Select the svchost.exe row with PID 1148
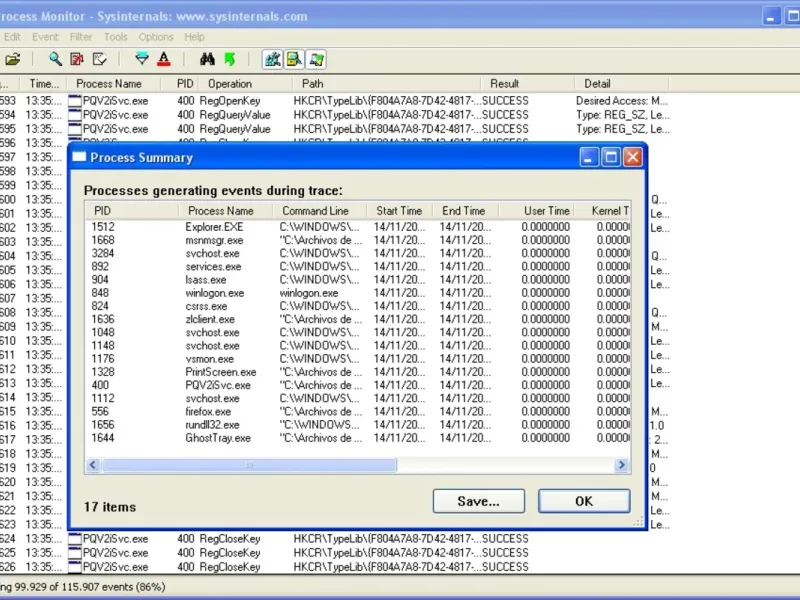The image size is (800, 600). tap(358, 346)
